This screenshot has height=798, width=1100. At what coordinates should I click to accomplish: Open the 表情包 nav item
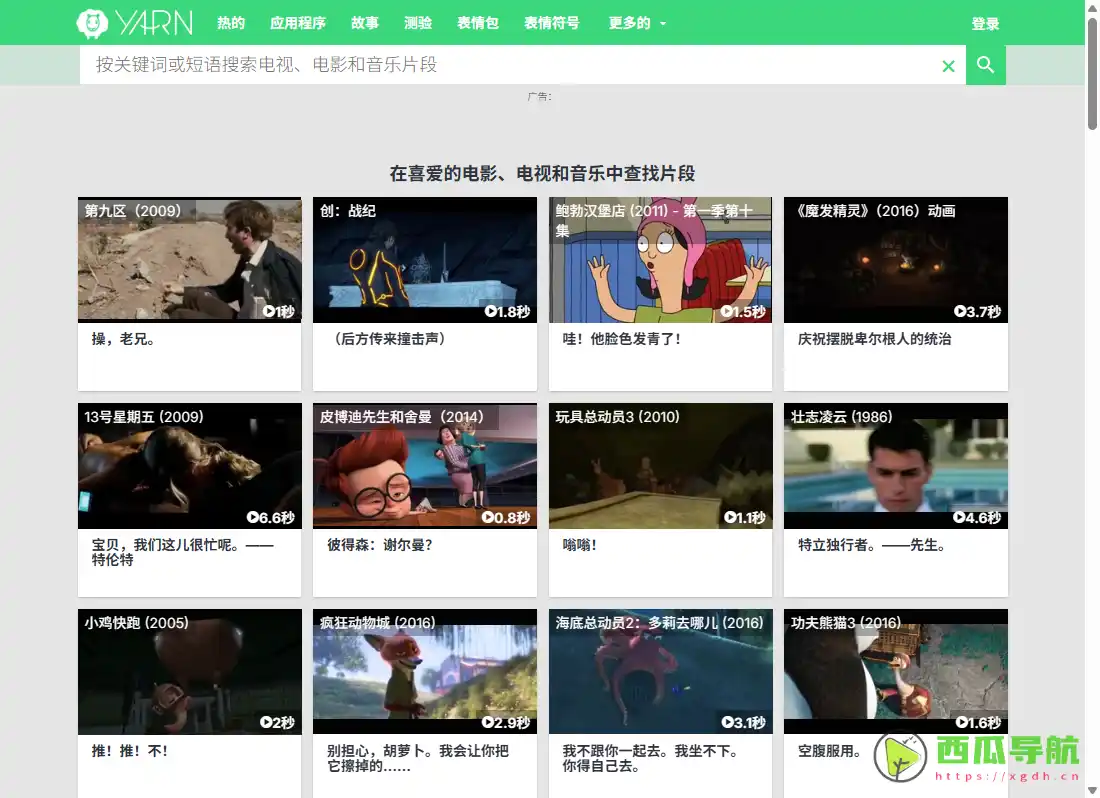pyautogui.click(x=478, y=23)
